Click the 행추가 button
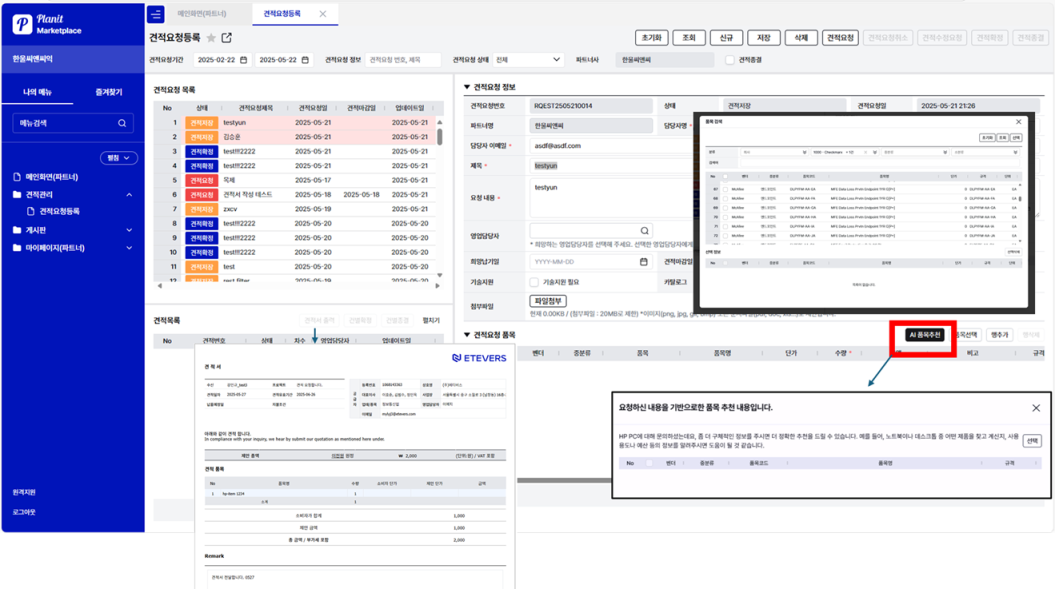1055x589 pixels. 999,335
